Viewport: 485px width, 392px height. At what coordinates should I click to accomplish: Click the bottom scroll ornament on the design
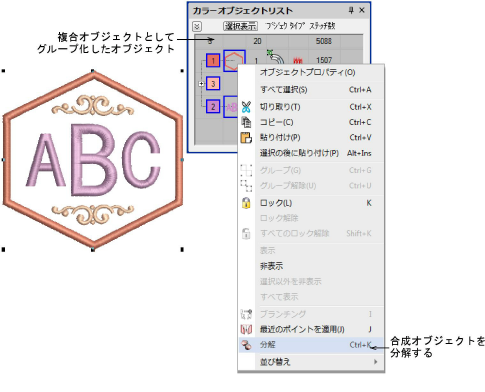(93, 214)
